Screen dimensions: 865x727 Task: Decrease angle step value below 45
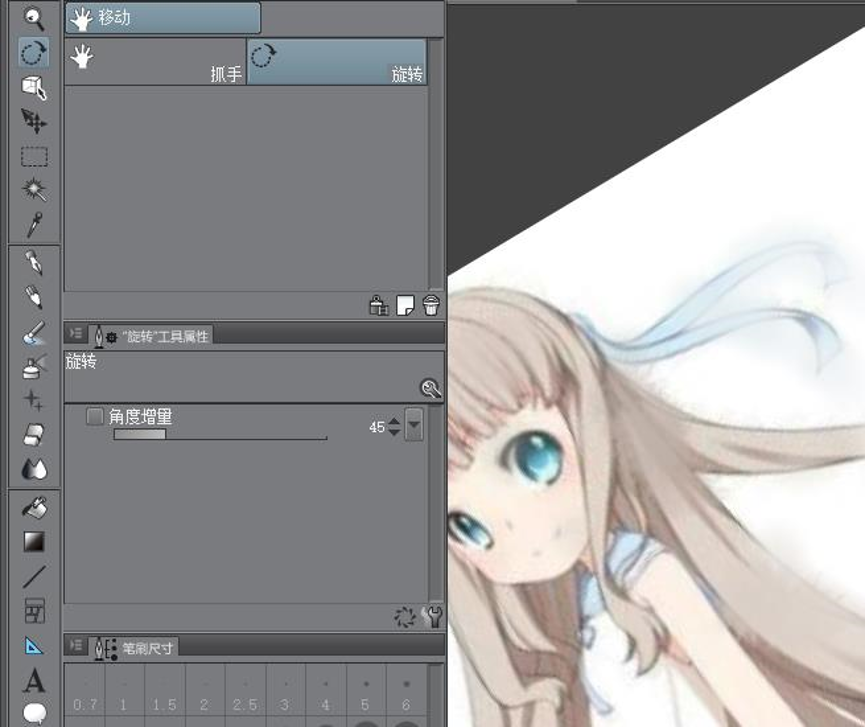[x=394, y=432]
